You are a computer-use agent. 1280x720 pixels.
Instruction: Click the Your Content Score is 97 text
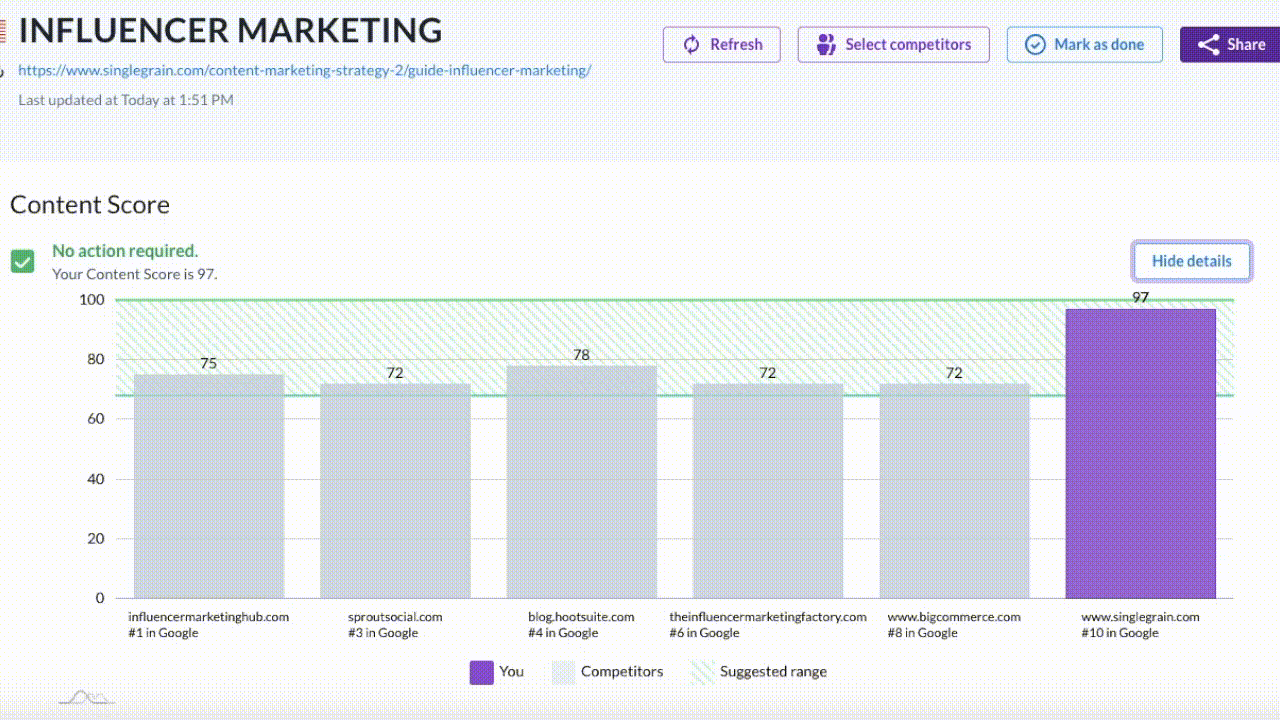[135, 274]
